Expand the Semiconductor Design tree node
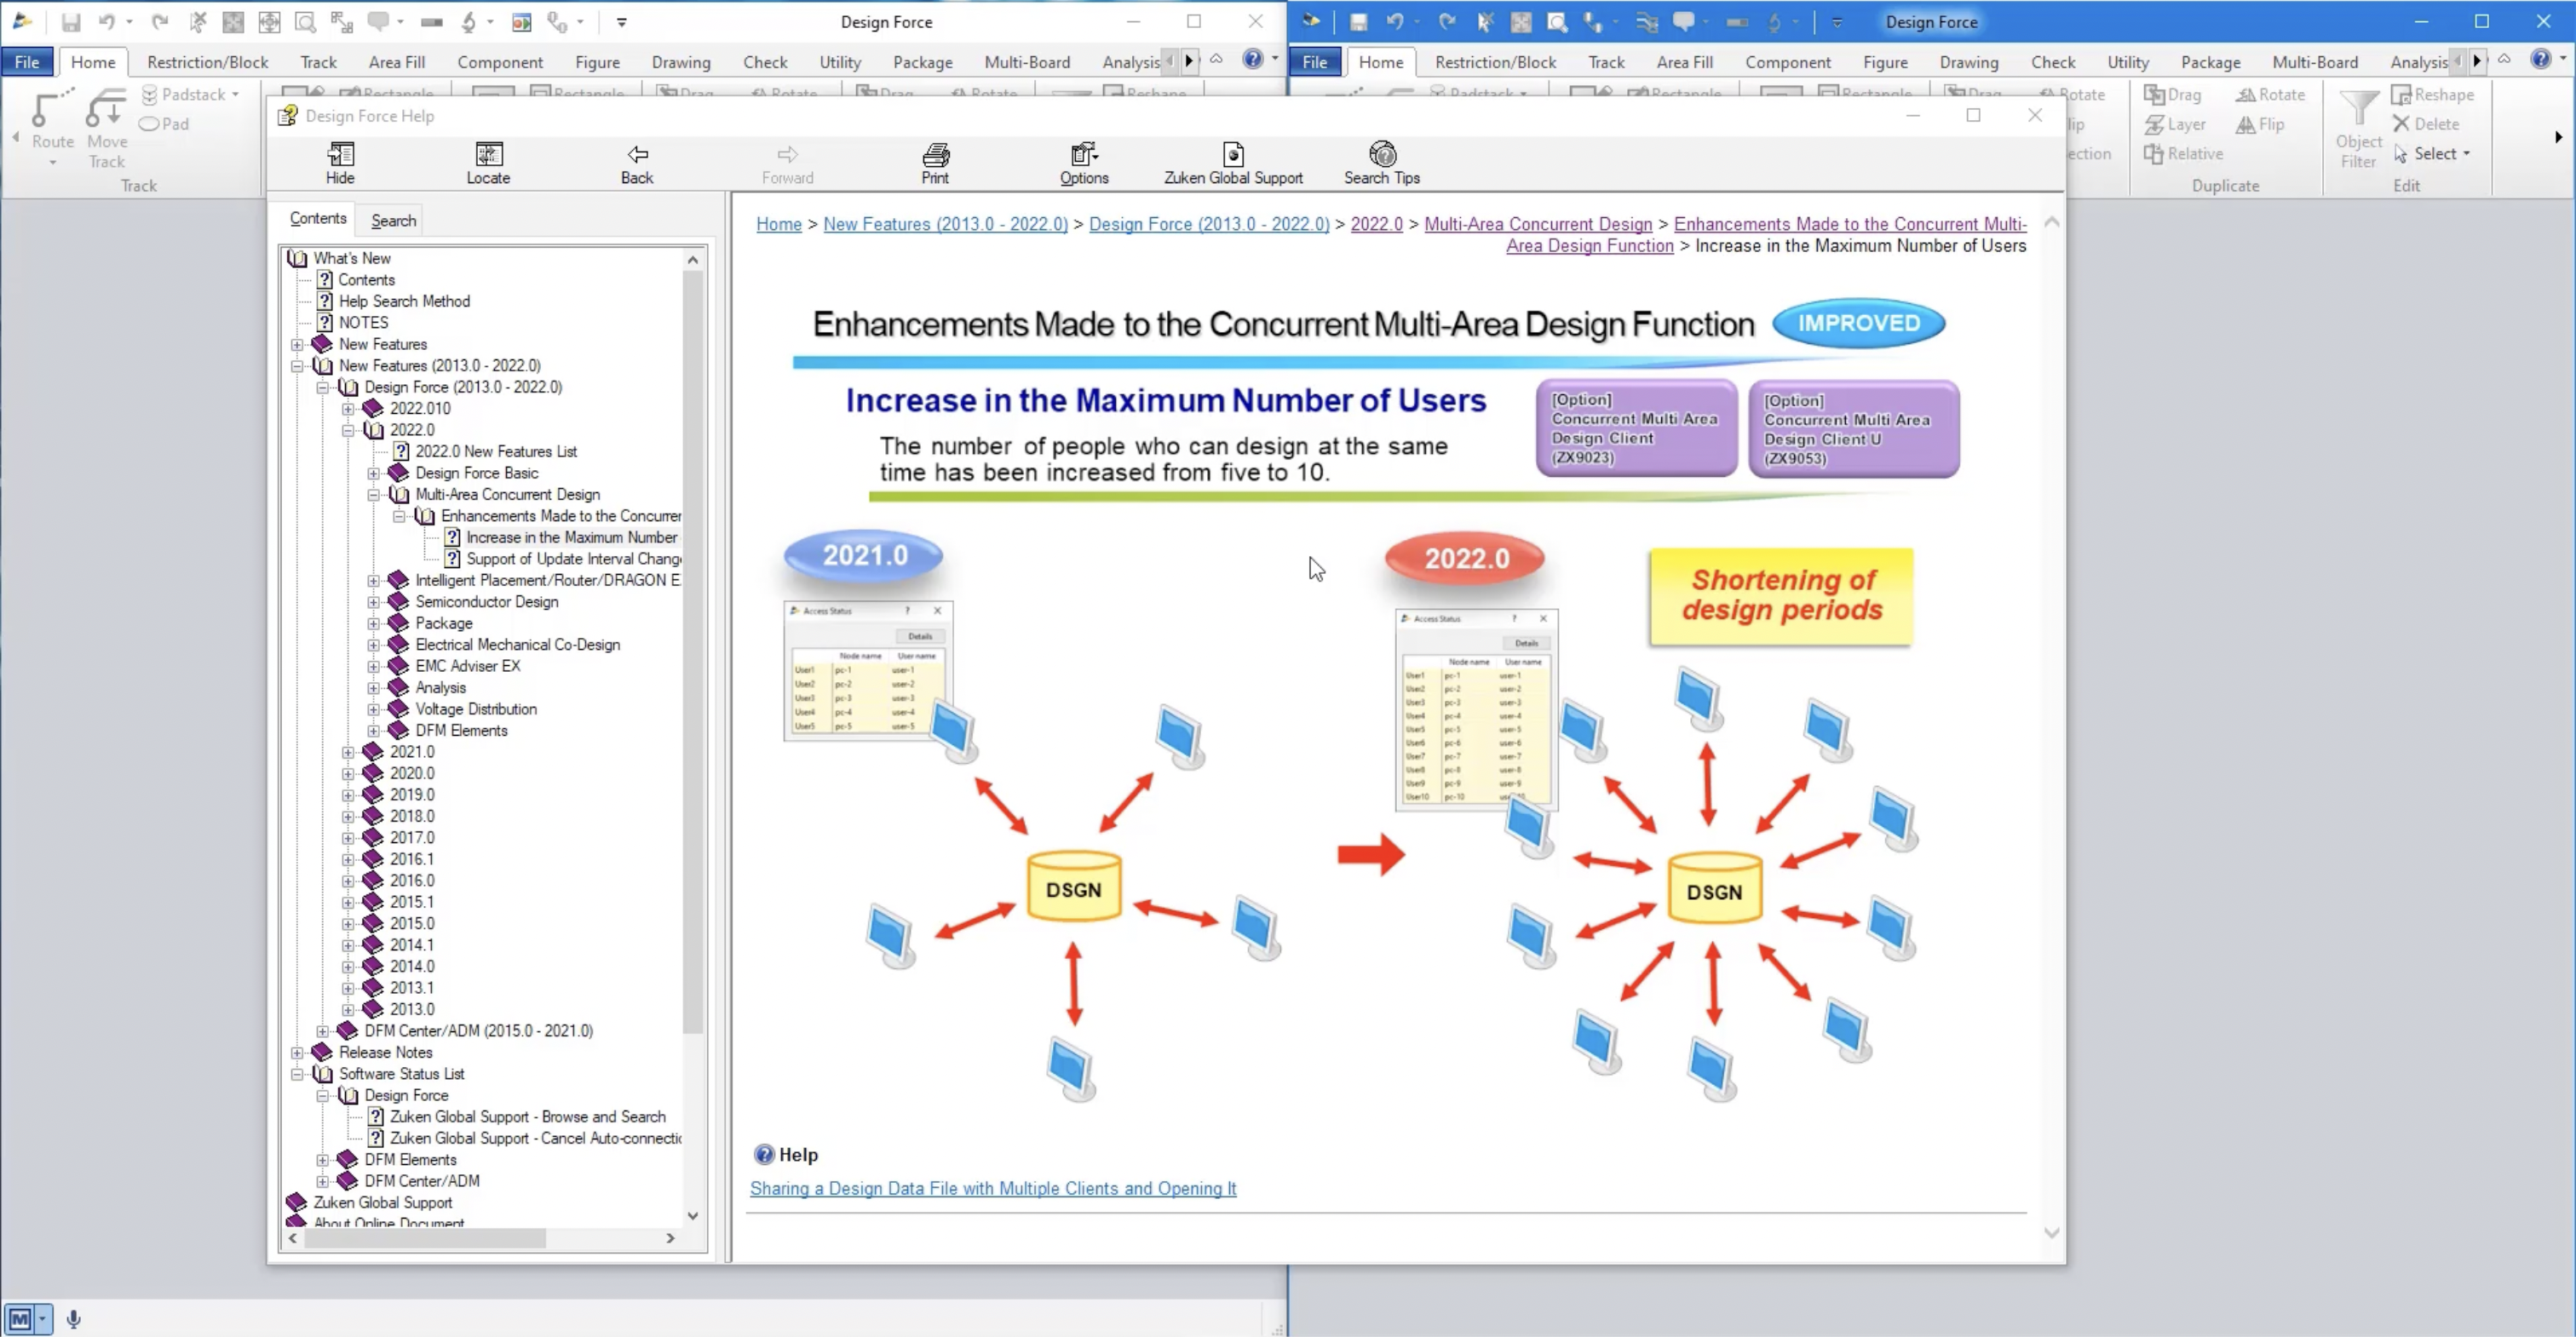This screenshot has width=2576, height=1337. point(373,602)
